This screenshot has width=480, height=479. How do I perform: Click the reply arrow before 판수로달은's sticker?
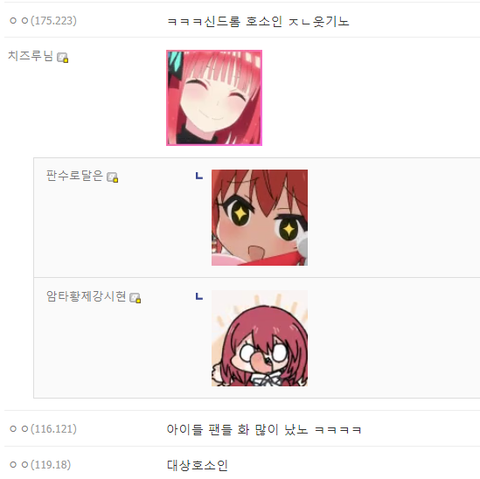tap(199, 175)
